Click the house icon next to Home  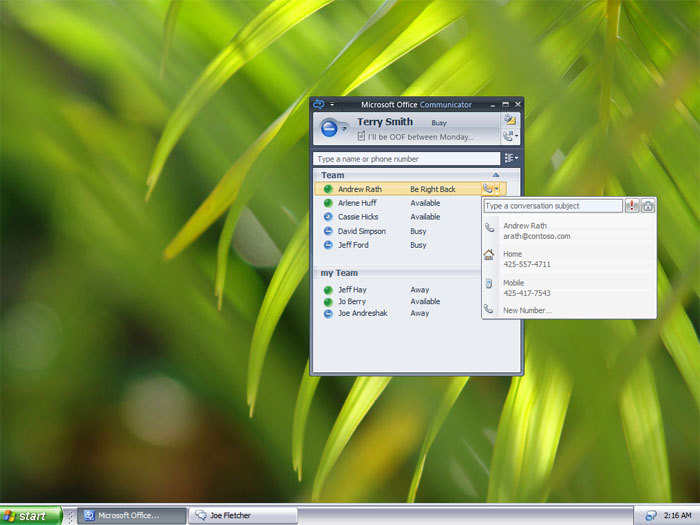click(x=489, y=255)
